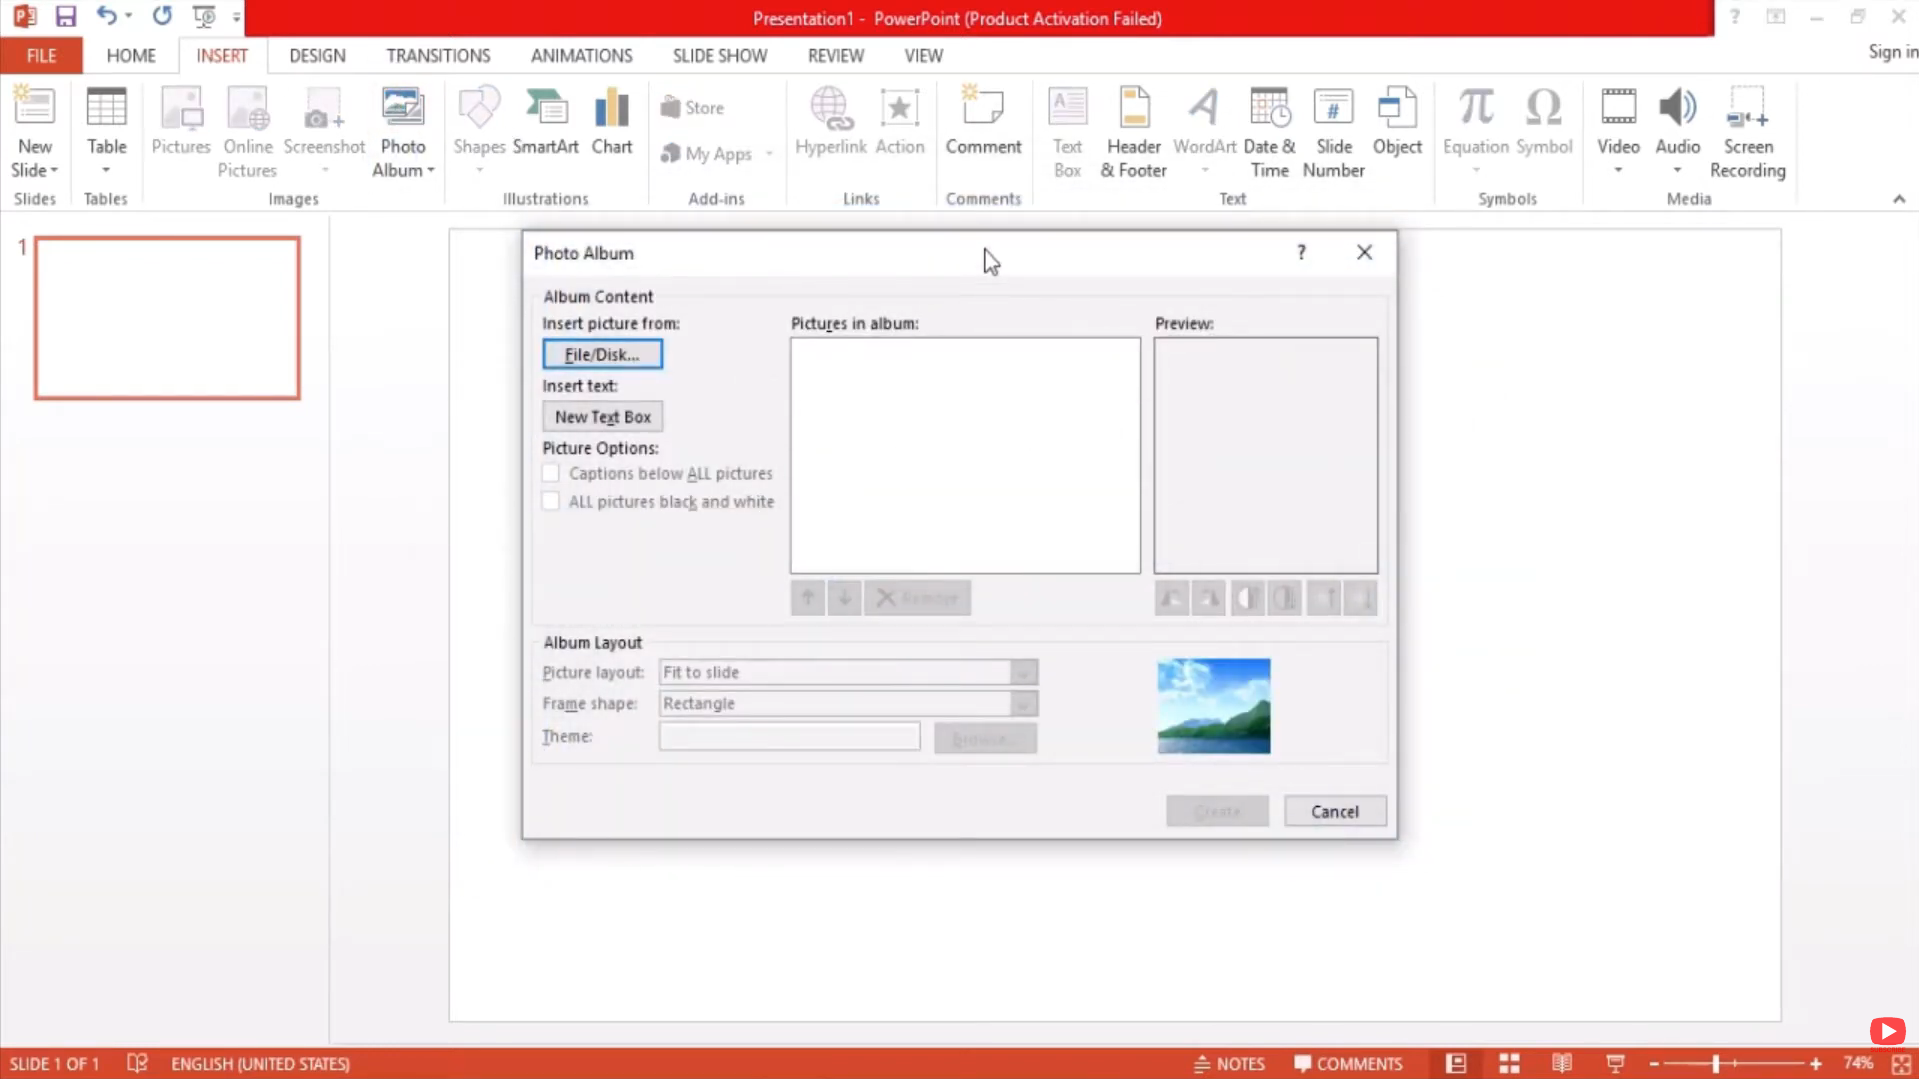Screen dimensions: 1919x1079
Task: Save the presentation from Quick Access toolbar
Action: click(66, 17)
